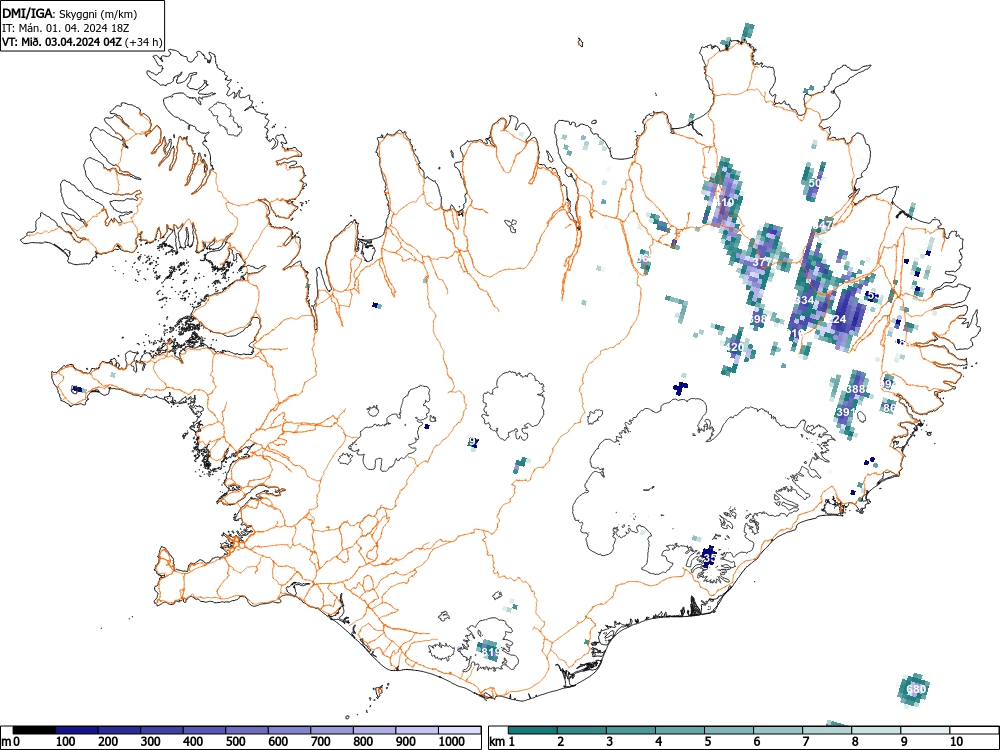
Task: Click the '420' value label on the map
Action: 735,347
